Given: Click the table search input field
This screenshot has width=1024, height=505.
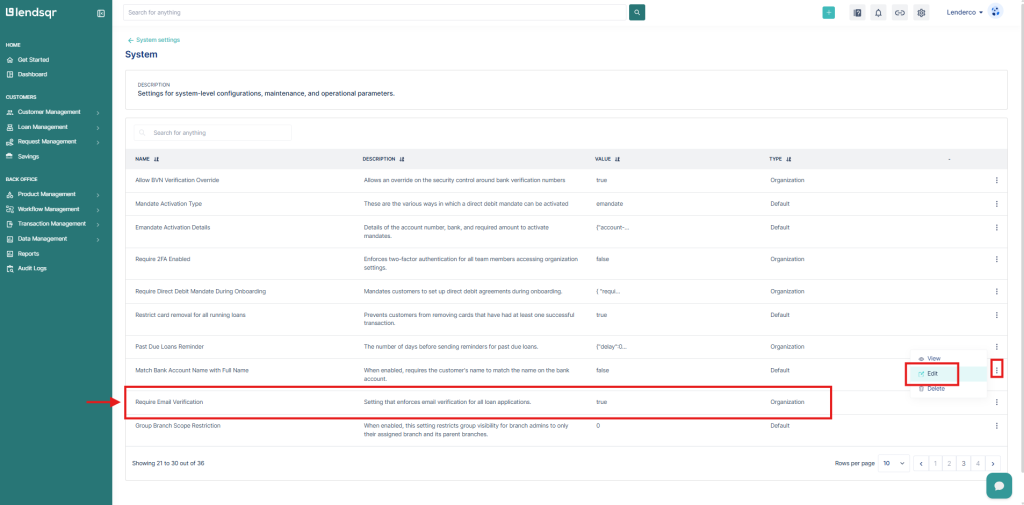Looking at the screenshot, I should coord(215,132).
